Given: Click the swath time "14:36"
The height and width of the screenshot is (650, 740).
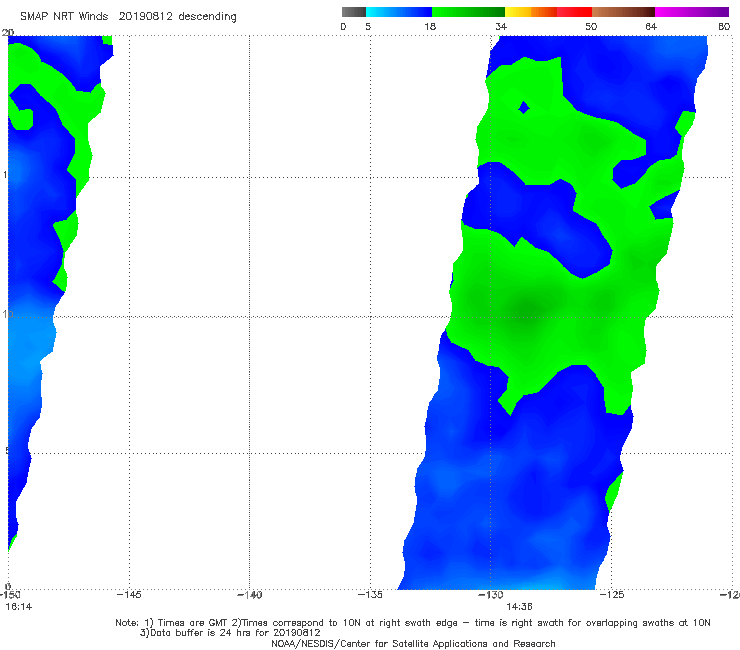Looking at the screenshot, I should point(519,607).
